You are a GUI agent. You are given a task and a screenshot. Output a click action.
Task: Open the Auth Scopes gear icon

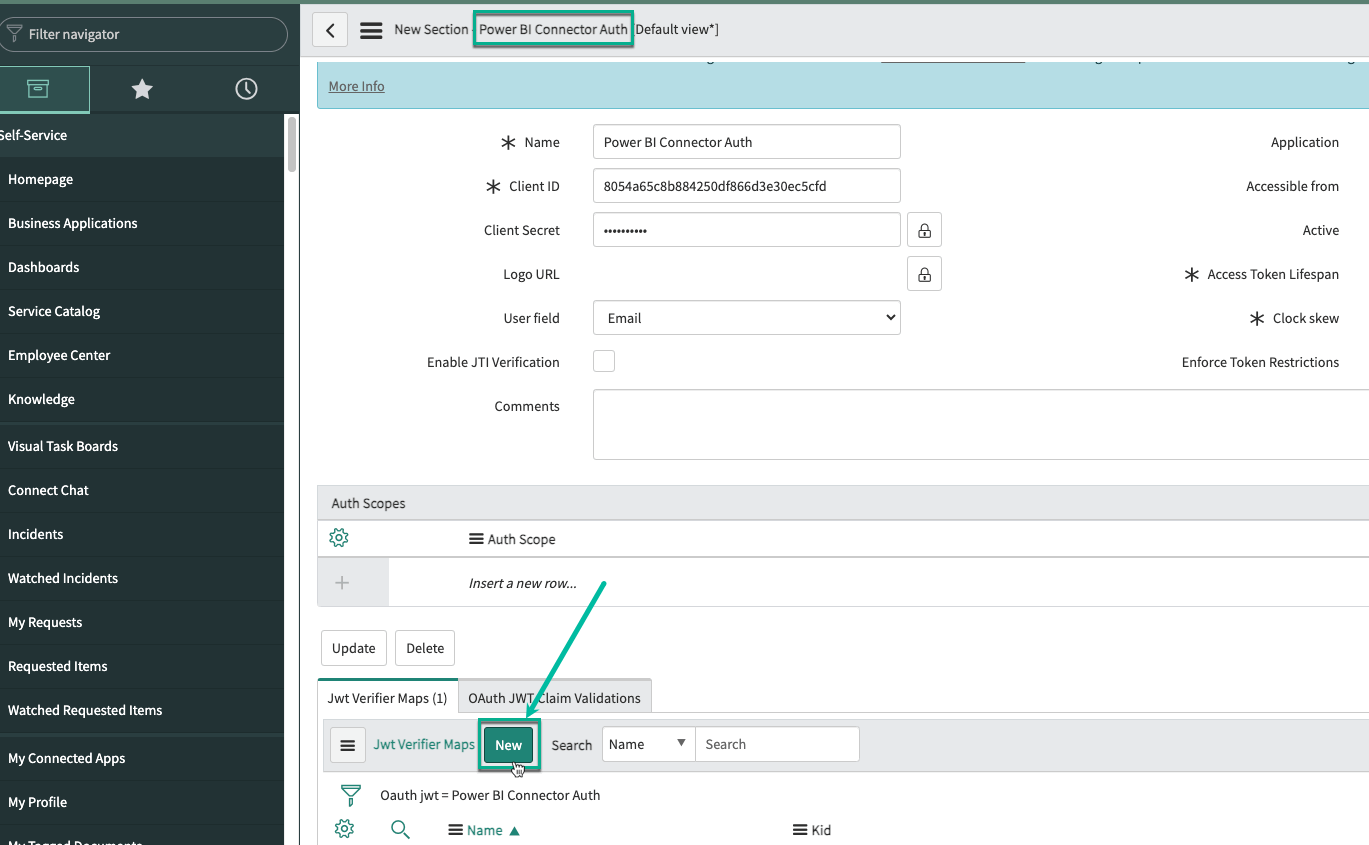(x=338, y=538)
